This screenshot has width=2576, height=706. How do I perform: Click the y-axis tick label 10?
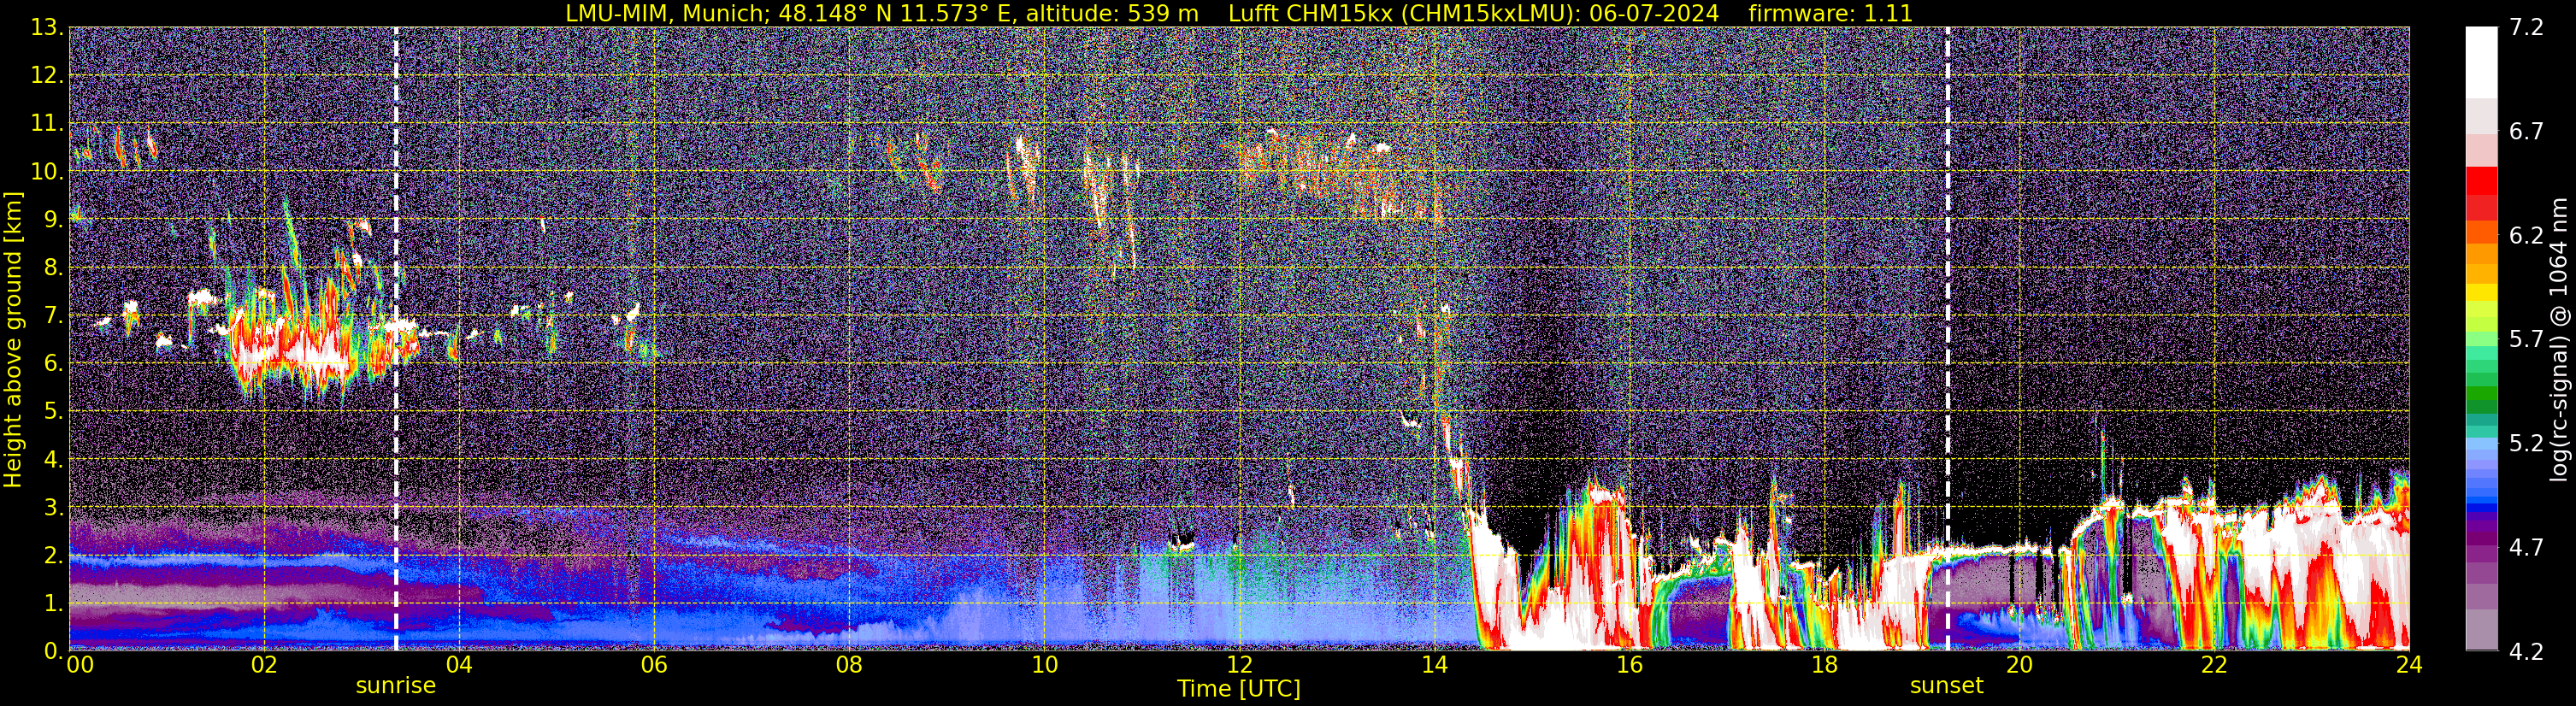click(47, 172)
